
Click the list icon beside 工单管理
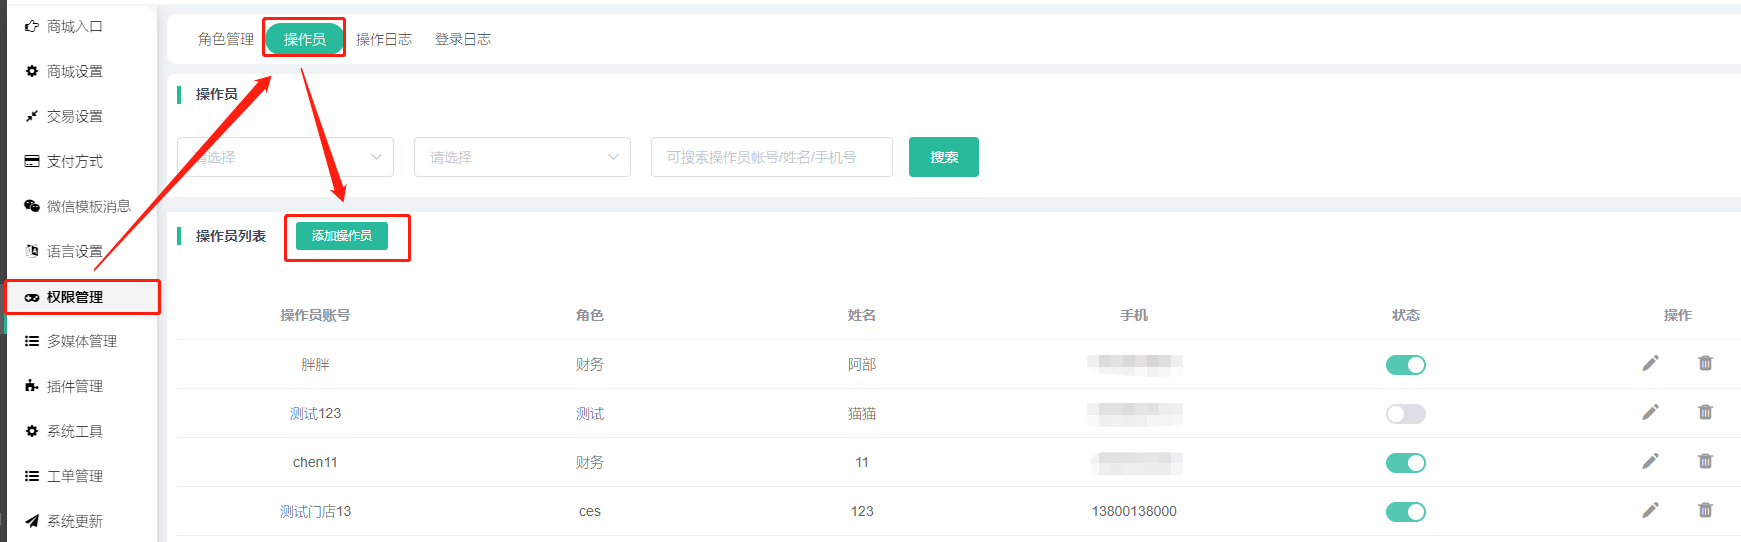[32, 476]
